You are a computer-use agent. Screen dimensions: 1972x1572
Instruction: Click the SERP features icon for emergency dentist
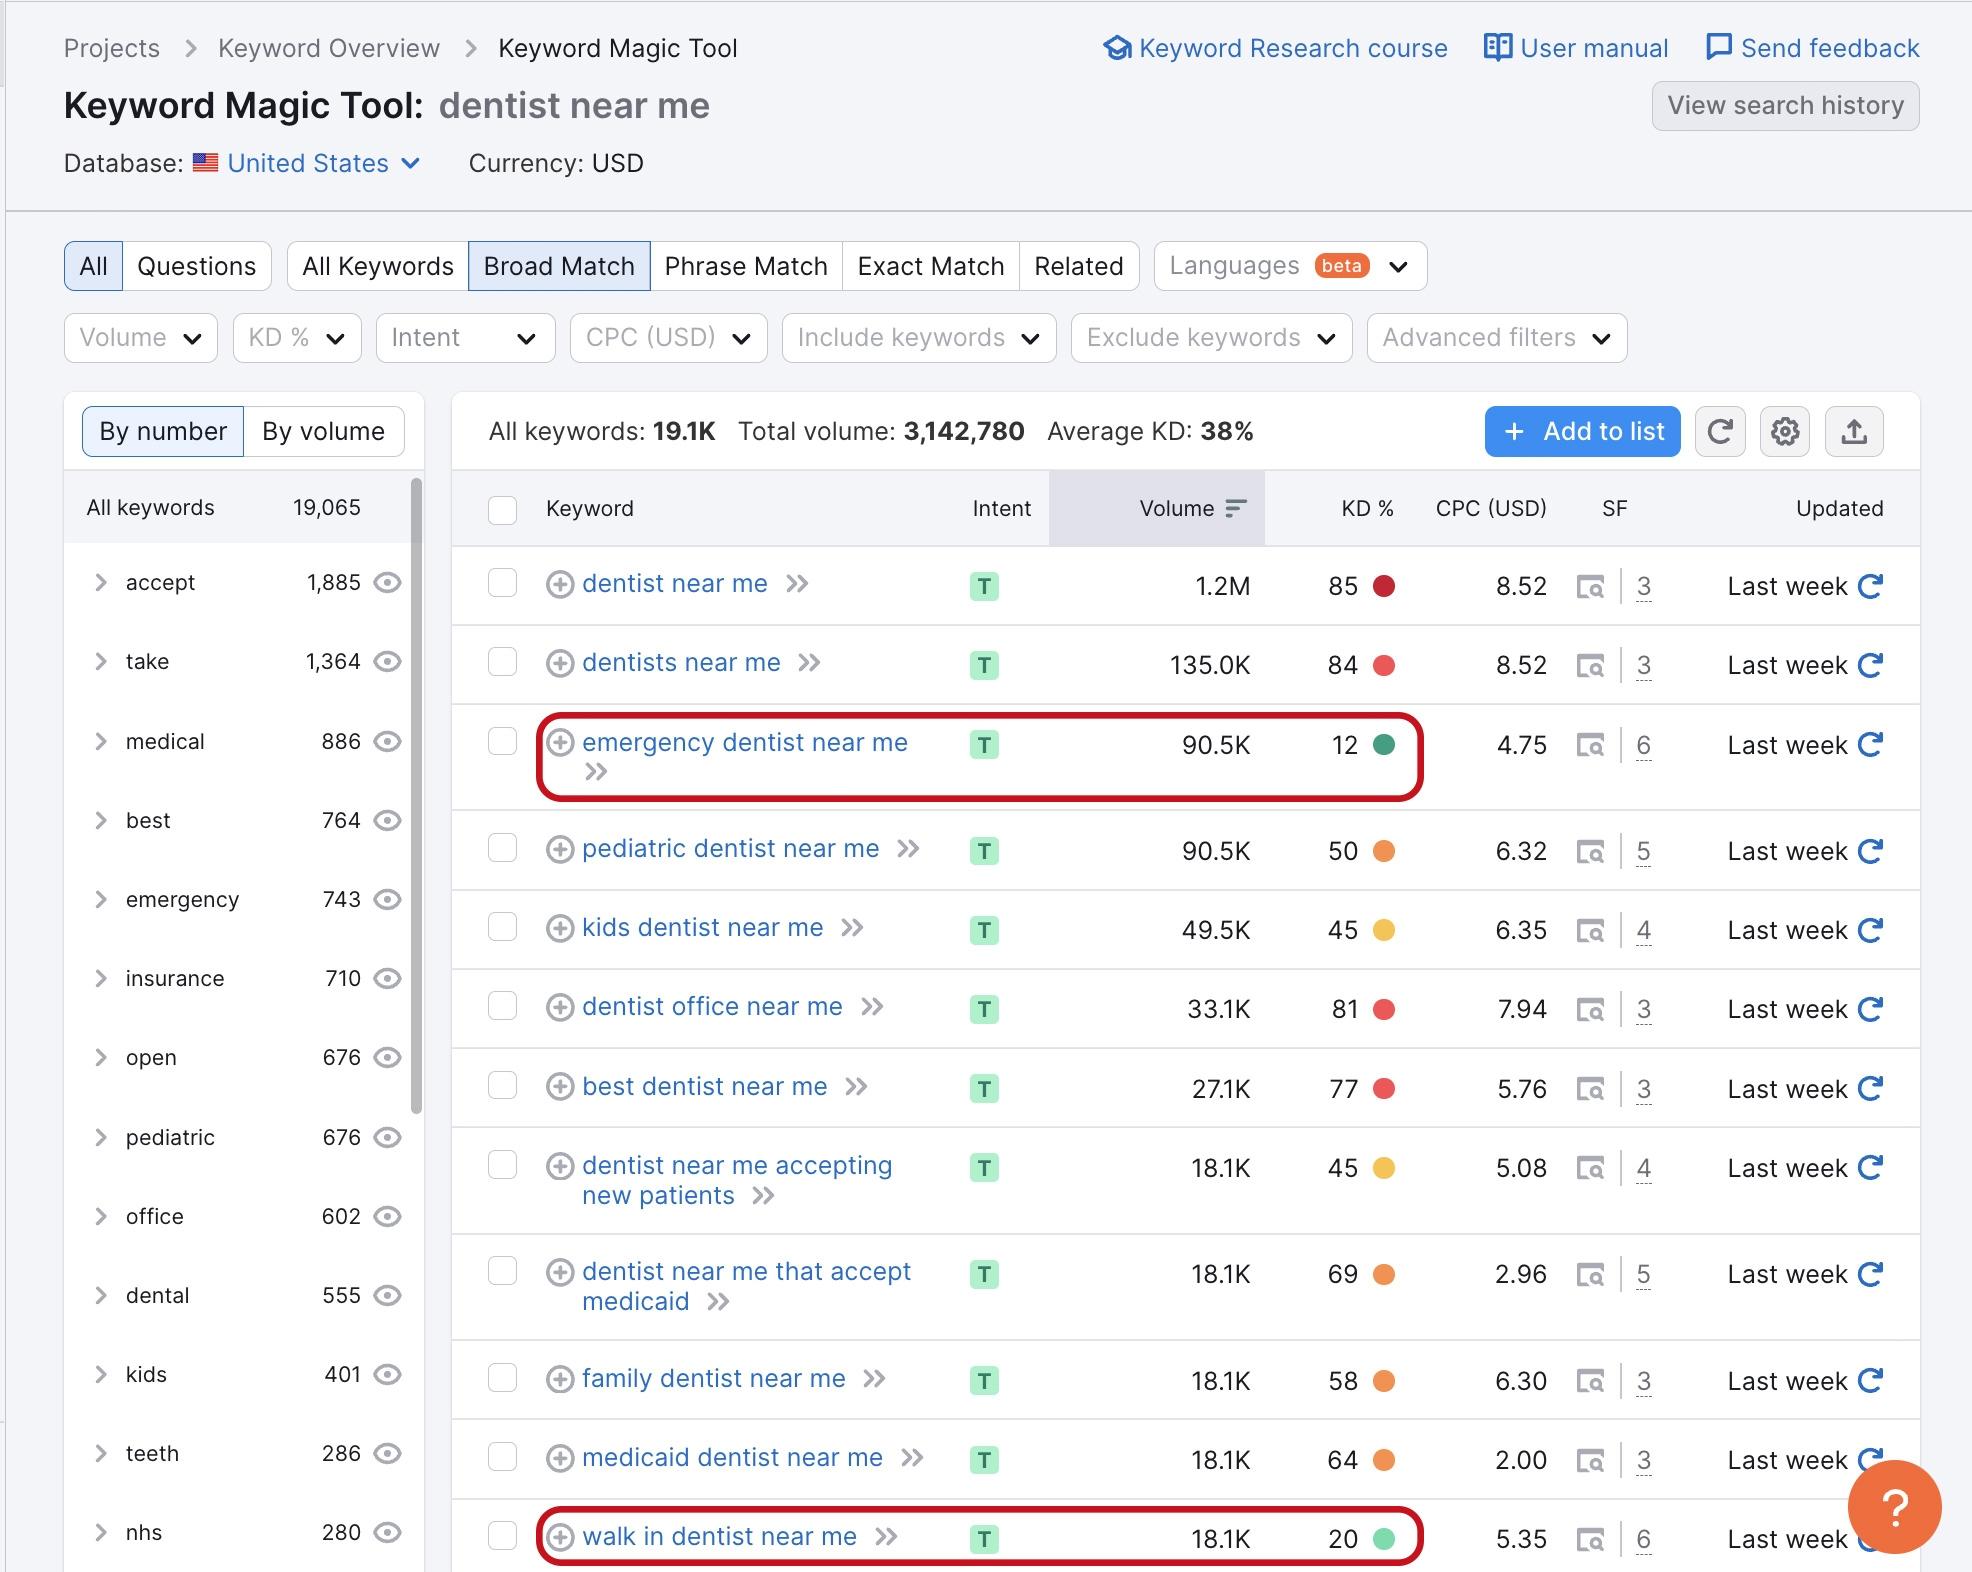pos(1593,743)
